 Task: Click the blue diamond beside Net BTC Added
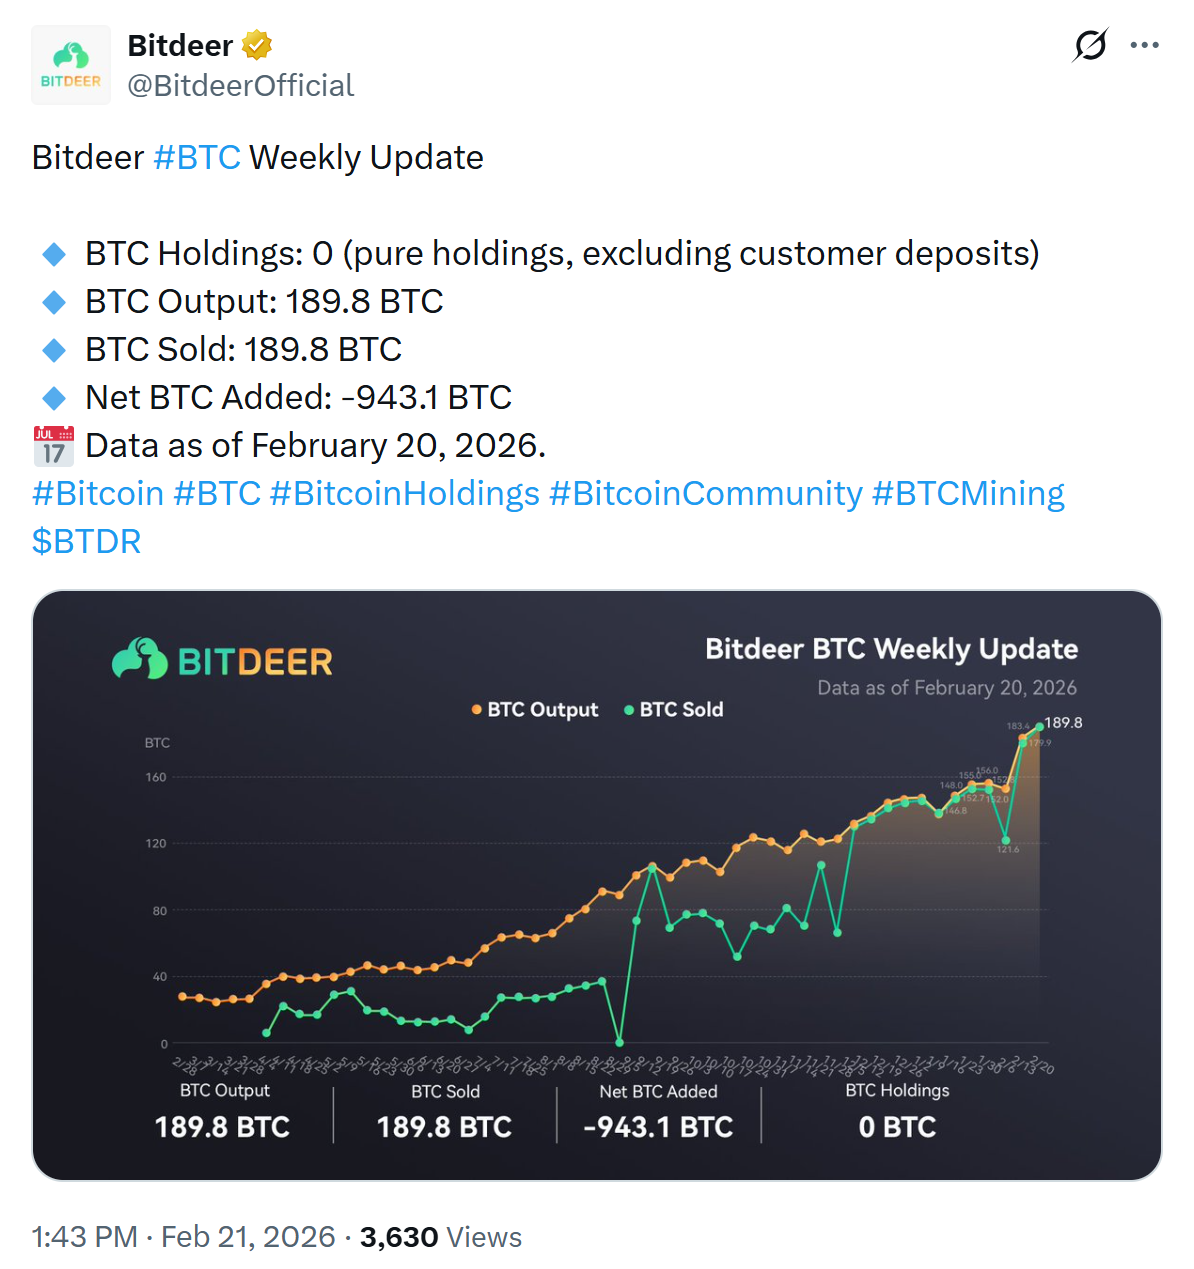[53, 397]
